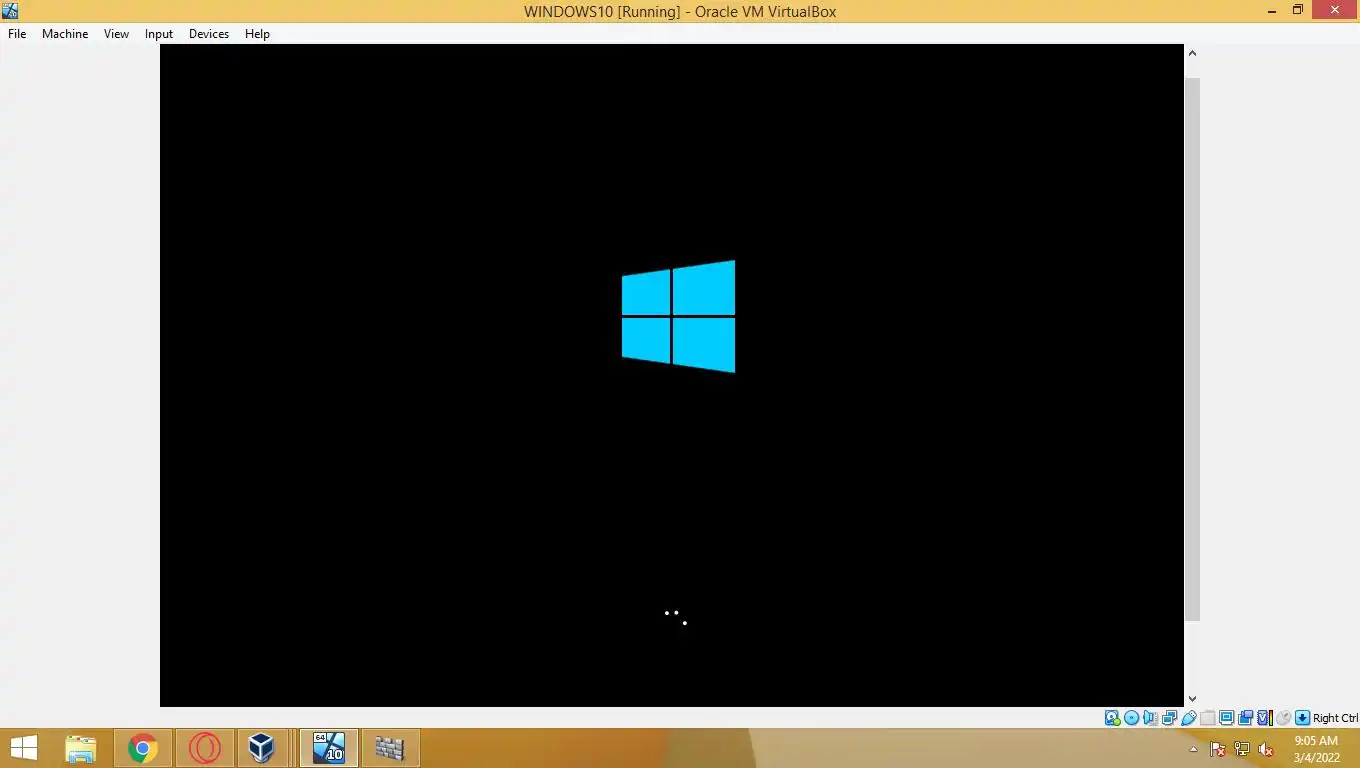Image resolution: width=1360 pixels, height=768 pixels.
Task: Click the CPU virtualization status icon
Action: click(x=1265, y=718)
